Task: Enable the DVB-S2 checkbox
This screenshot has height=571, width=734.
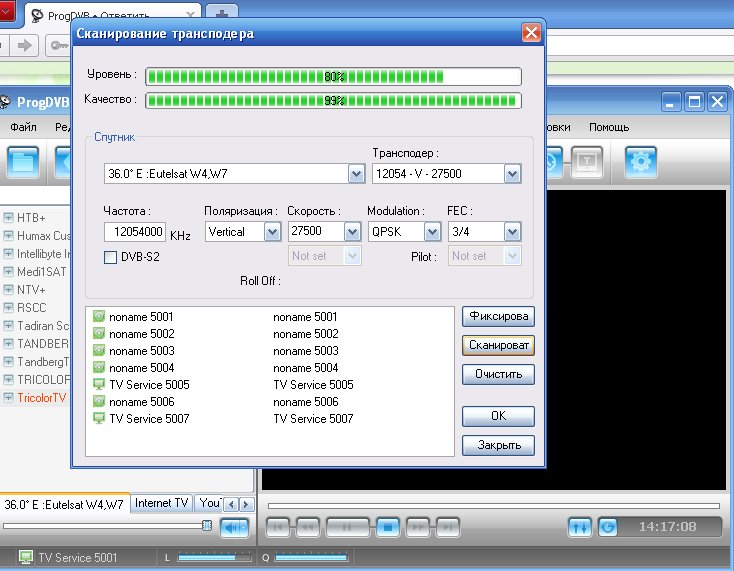Action: tap(111, 257)
